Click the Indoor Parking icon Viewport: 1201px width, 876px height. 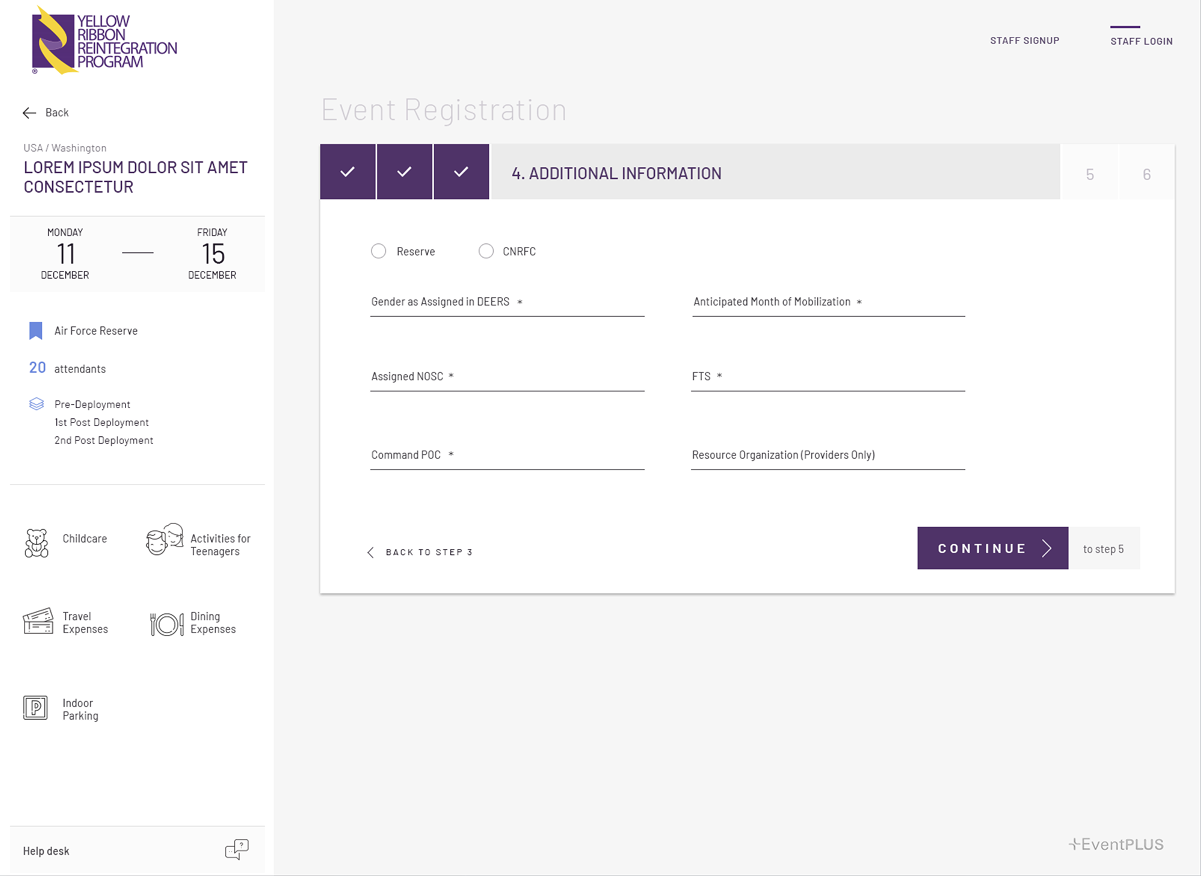(x=35, y=708)
